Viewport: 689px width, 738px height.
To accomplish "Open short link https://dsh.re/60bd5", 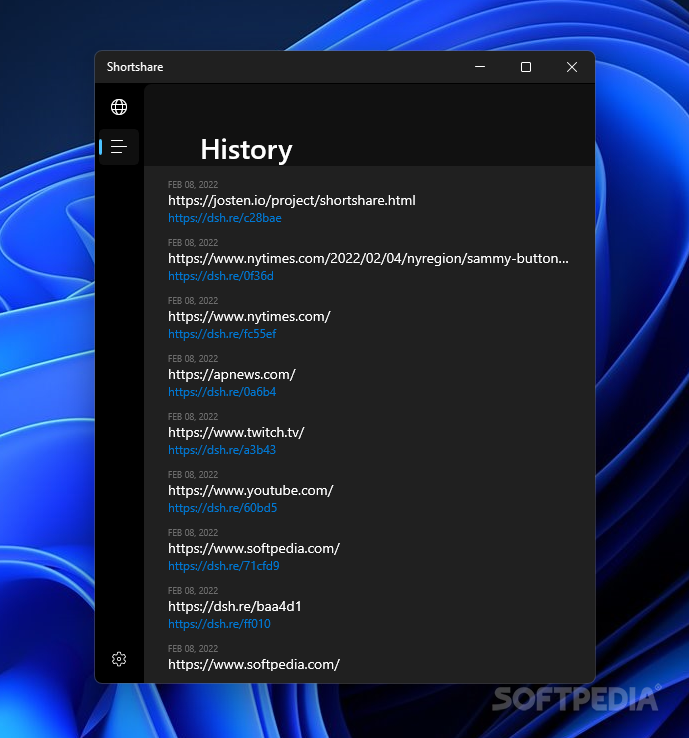I will 223,507.
